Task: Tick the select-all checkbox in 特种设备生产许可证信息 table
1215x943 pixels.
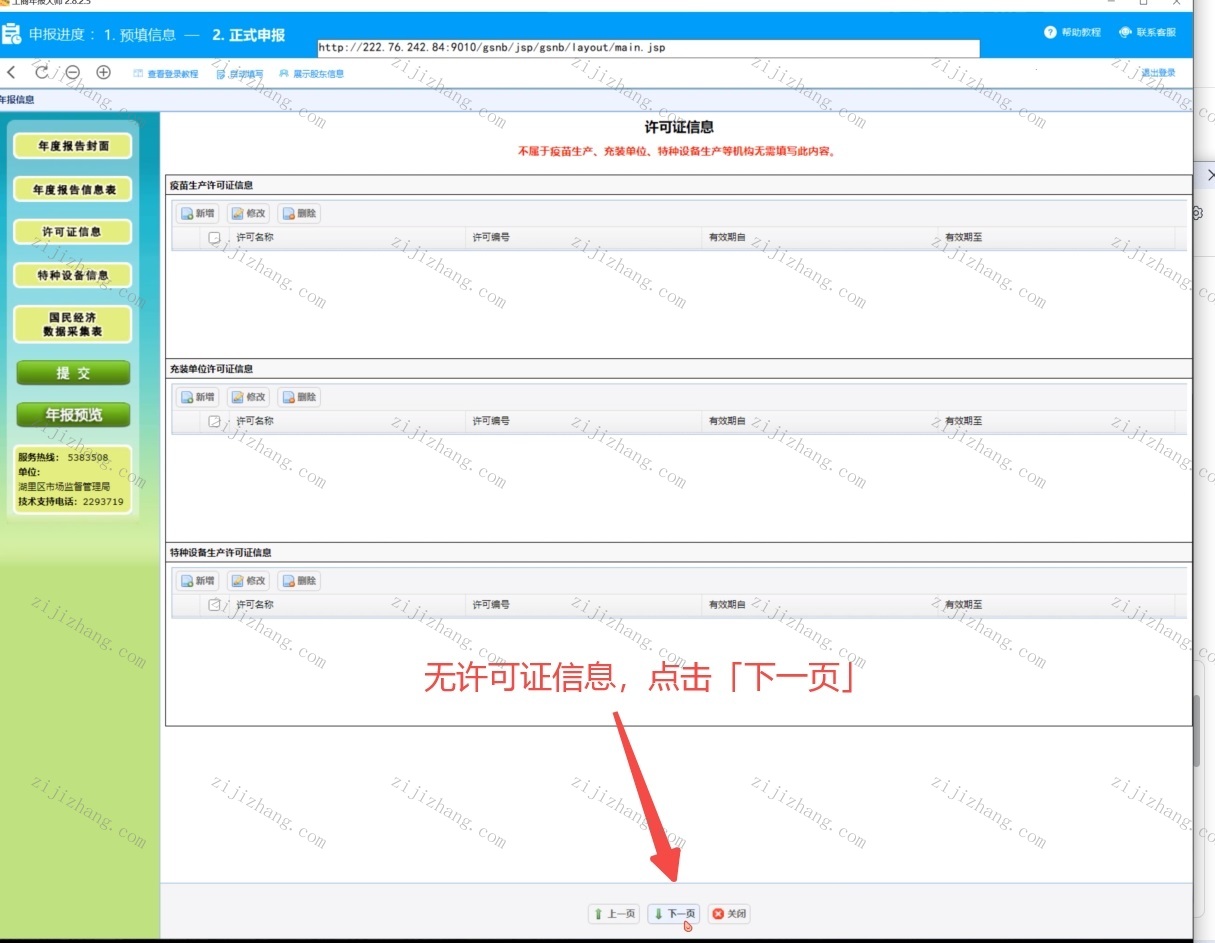Action: pyautogui.click(x=214, y=605)
